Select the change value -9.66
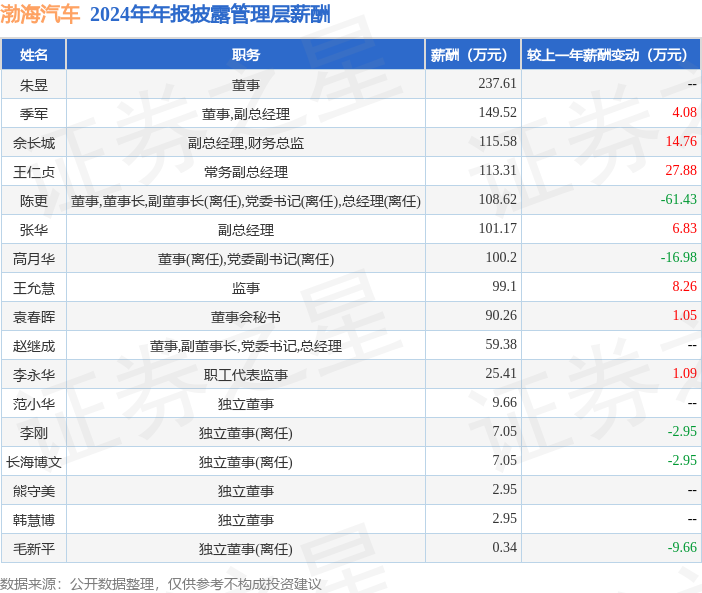 [x=682, y=547]
